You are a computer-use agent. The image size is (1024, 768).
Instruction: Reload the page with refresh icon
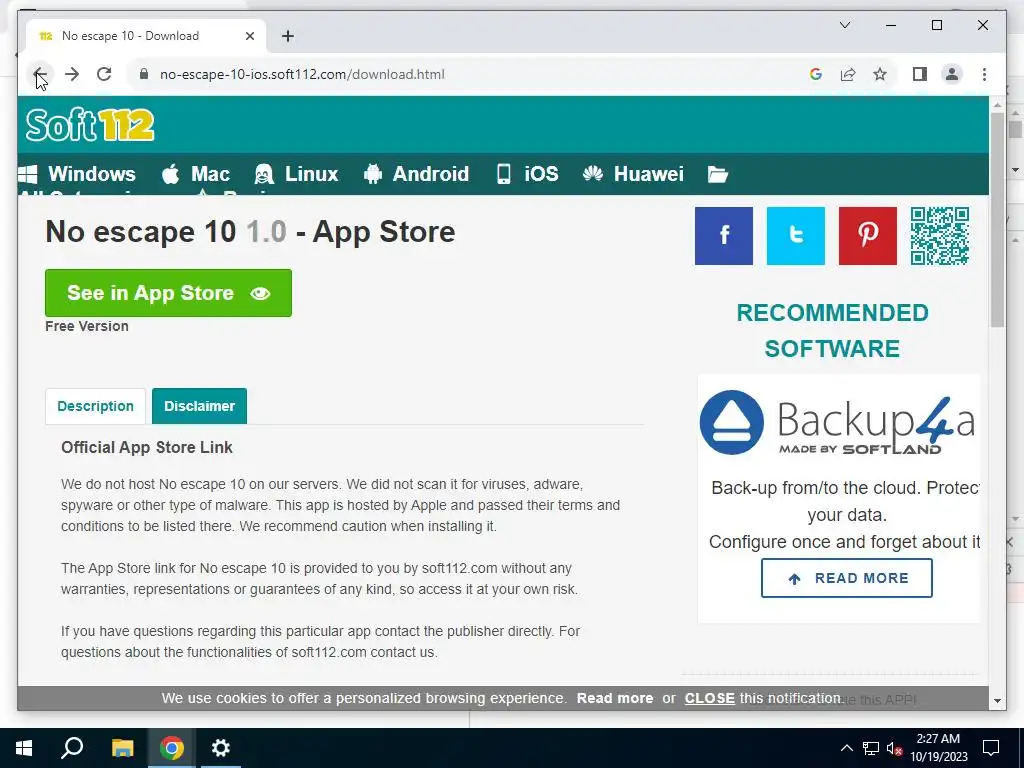point(104,74)
